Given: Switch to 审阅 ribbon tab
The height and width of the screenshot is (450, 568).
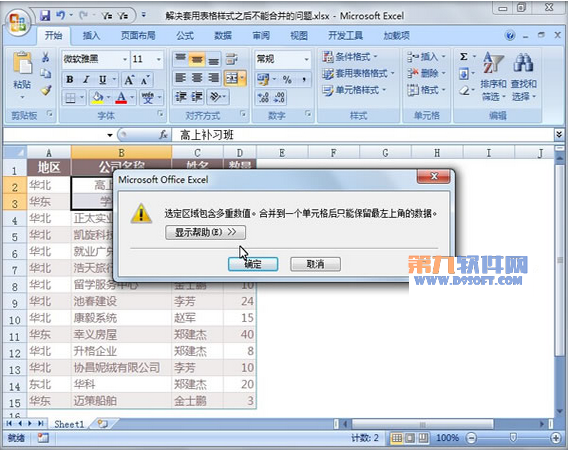Looking at the screenshot, I should coord(261,36).
